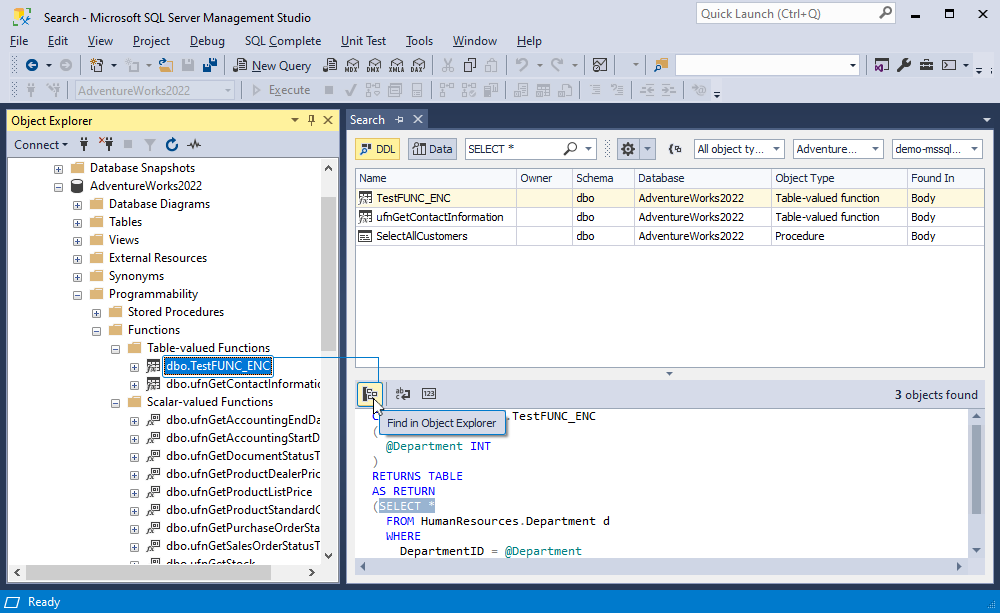Click the match case 'ab' icon

(x=402, y=394)
